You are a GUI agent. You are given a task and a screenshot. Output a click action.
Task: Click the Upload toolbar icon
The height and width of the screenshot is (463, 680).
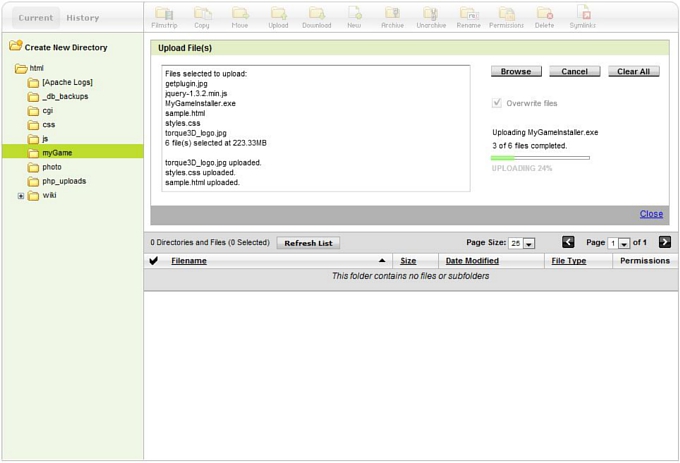pos(278,18)
